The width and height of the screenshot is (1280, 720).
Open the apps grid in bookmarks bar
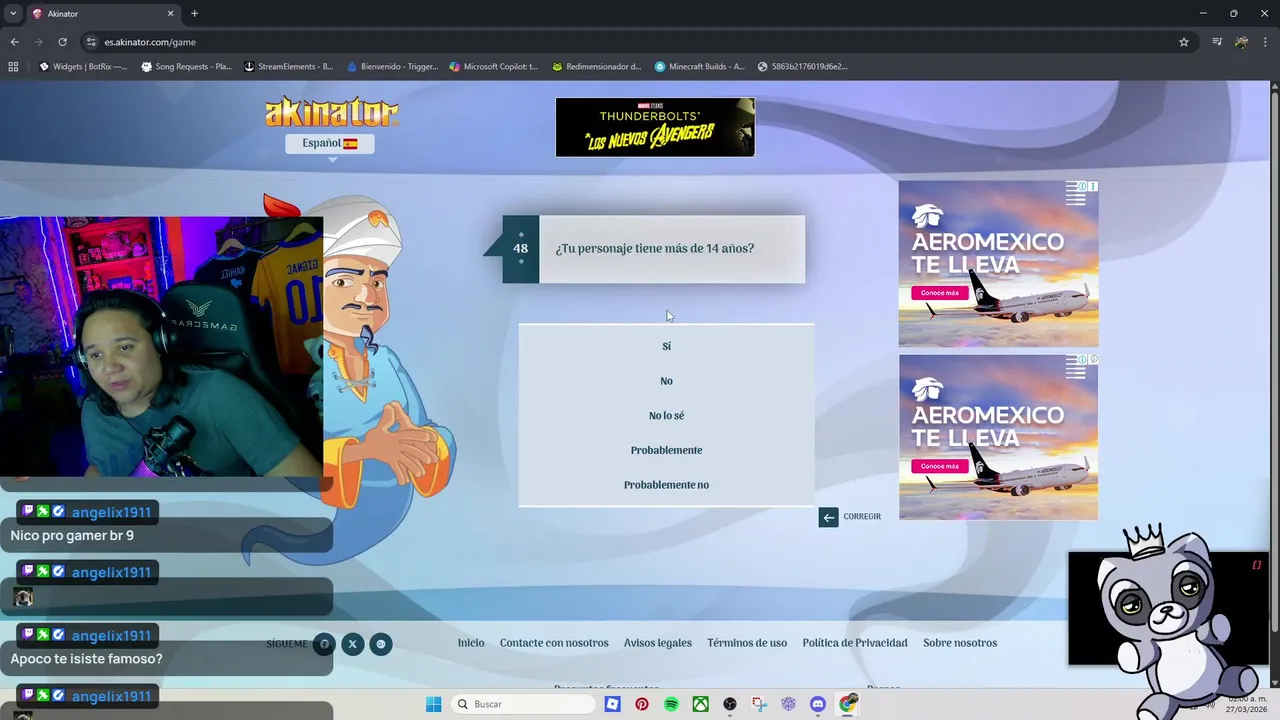(13, 67)
